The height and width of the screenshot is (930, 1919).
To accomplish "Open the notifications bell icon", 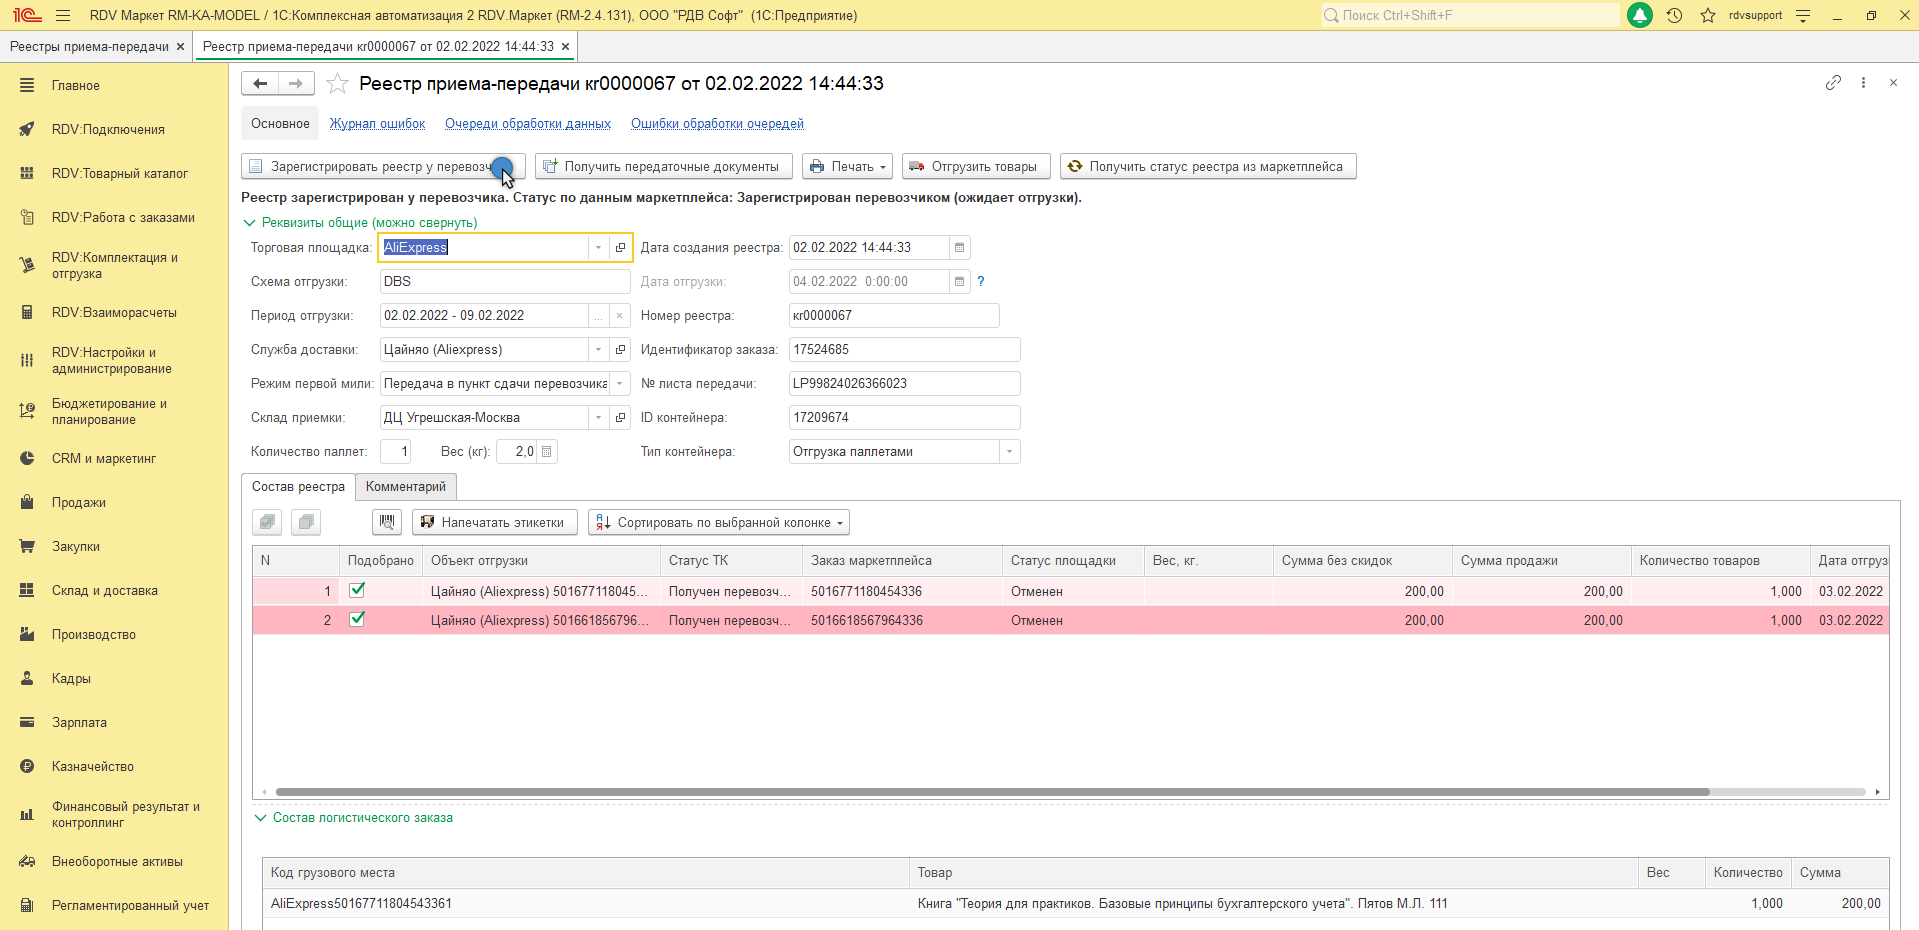I will (1640, 15).
